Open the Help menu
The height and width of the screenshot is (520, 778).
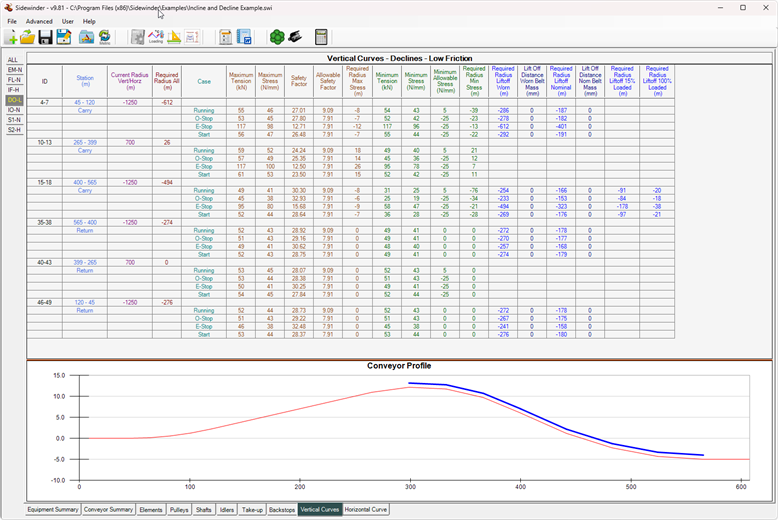(x=89, y=21)
